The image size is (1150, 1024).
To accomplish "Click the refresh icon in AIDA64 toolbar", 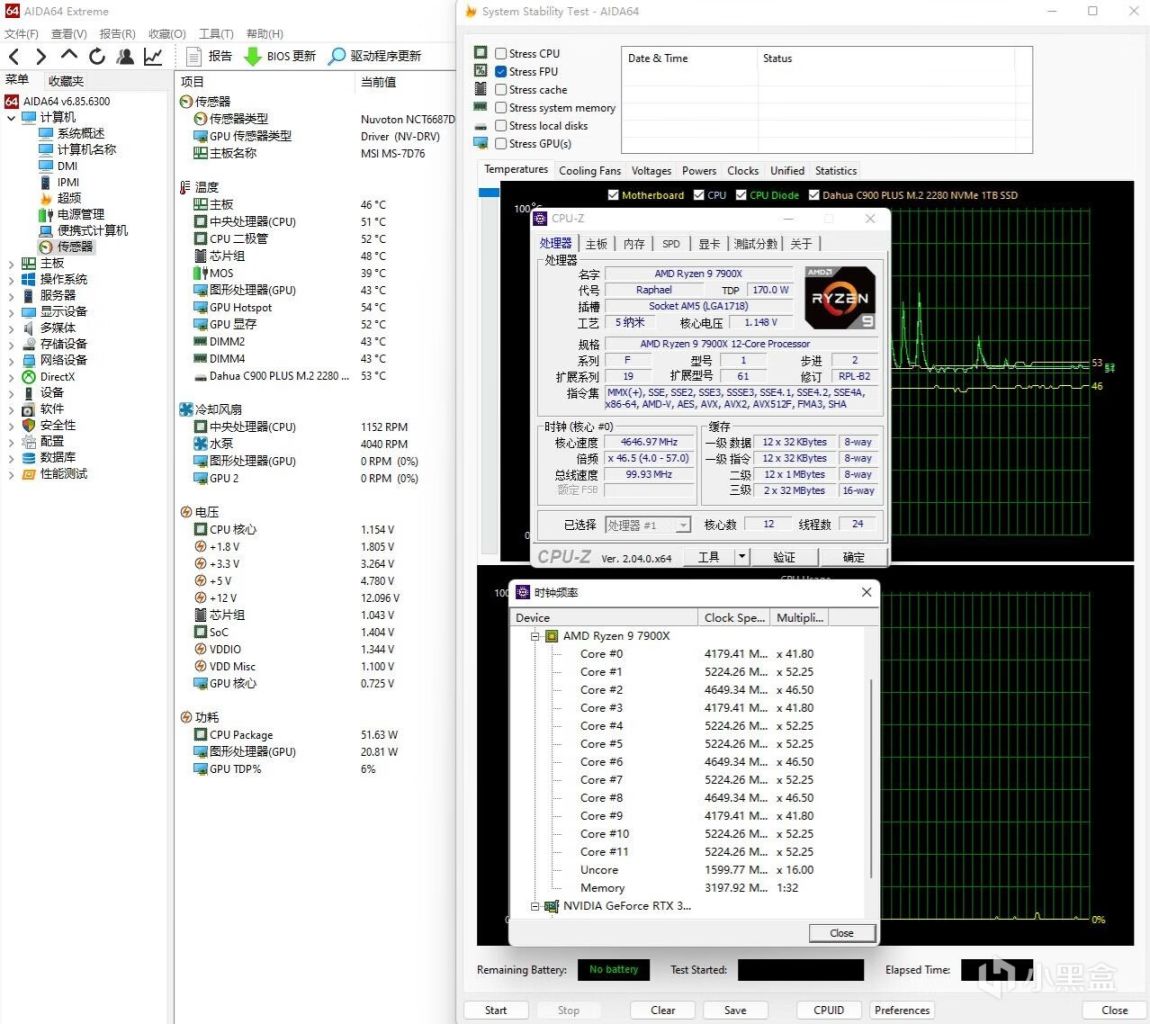I will point(97,57).
